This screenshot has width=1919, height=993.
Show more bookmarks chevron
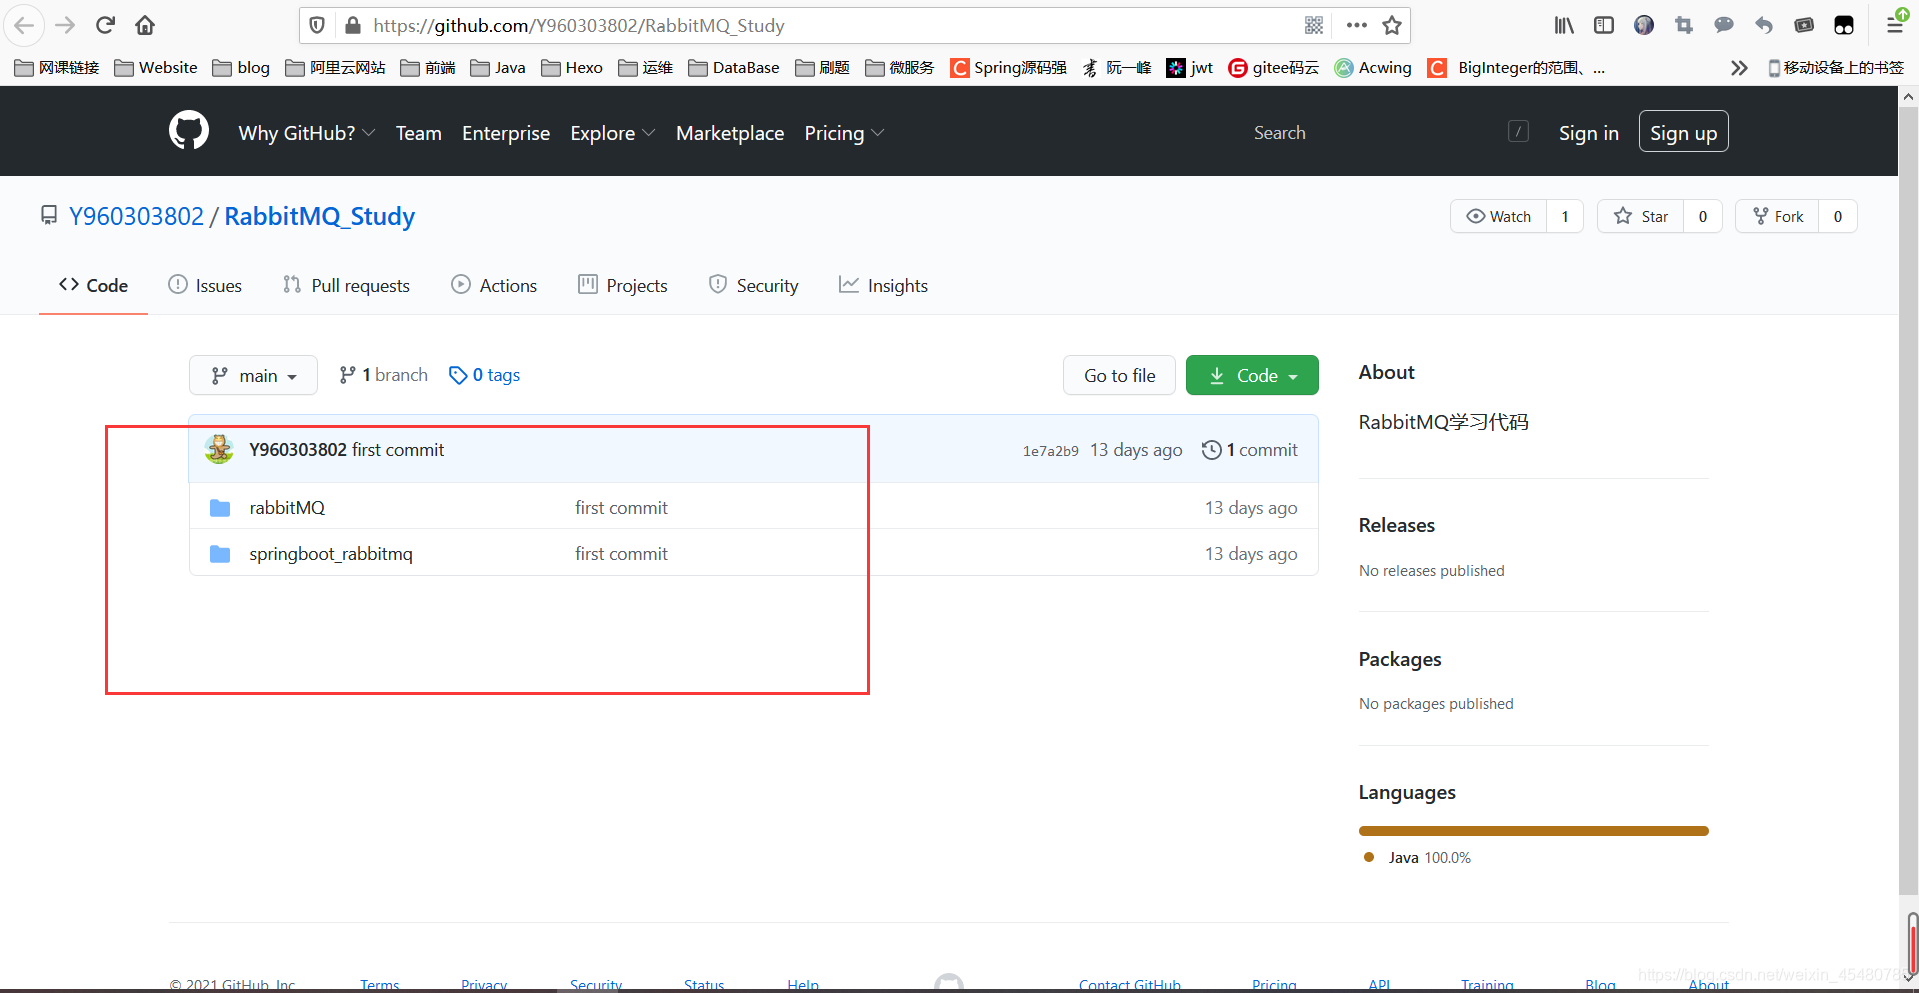pos(1739,67)
